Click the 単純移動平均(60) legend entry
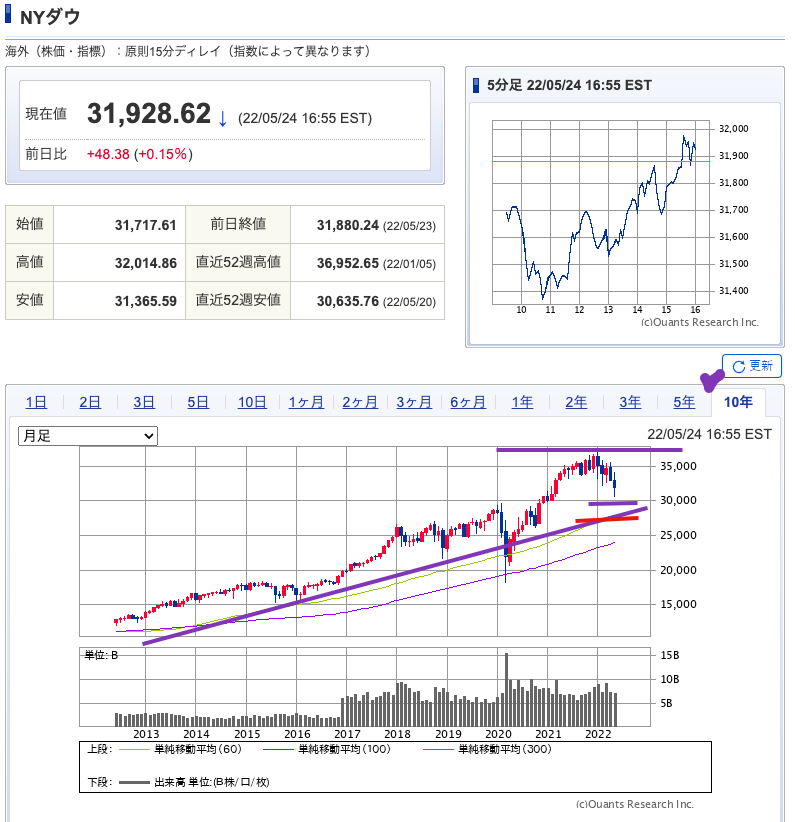This screenshot has width=795, height=822. (x=180, y=749)
